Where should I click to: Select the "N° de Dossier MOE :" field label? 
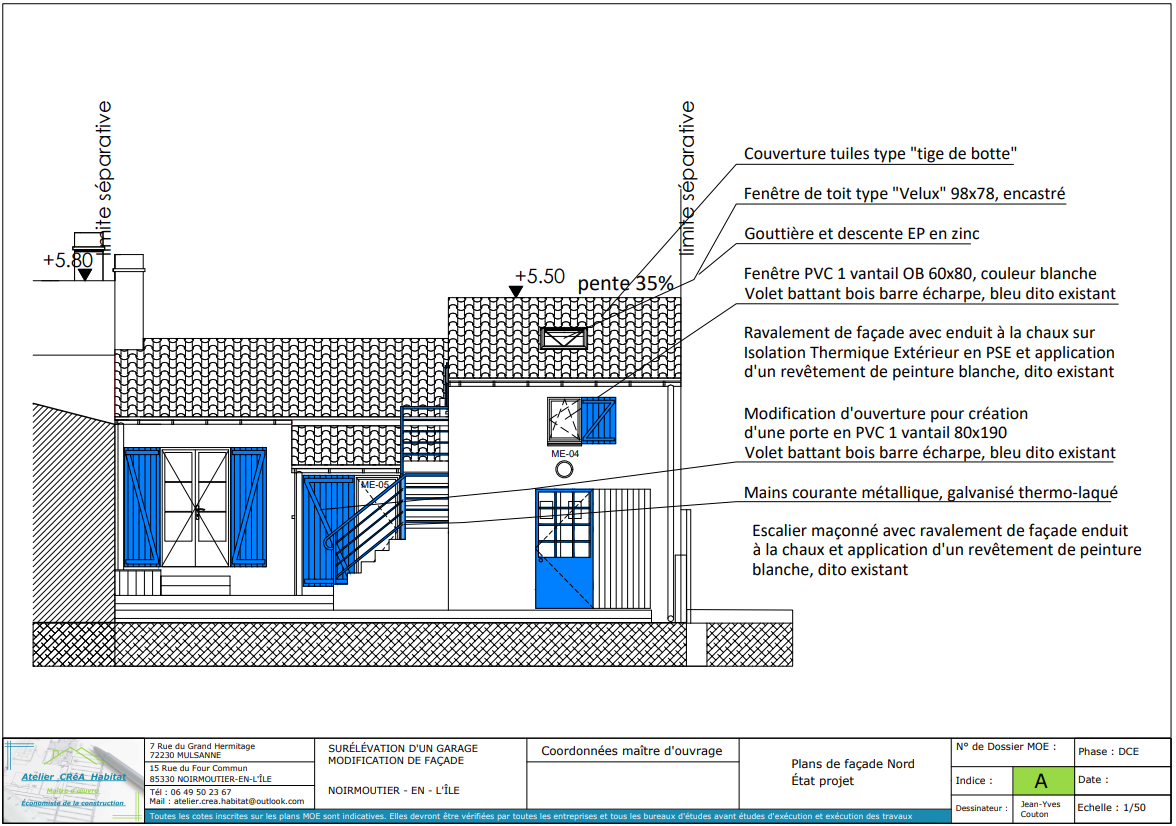tap(1006, 746)
